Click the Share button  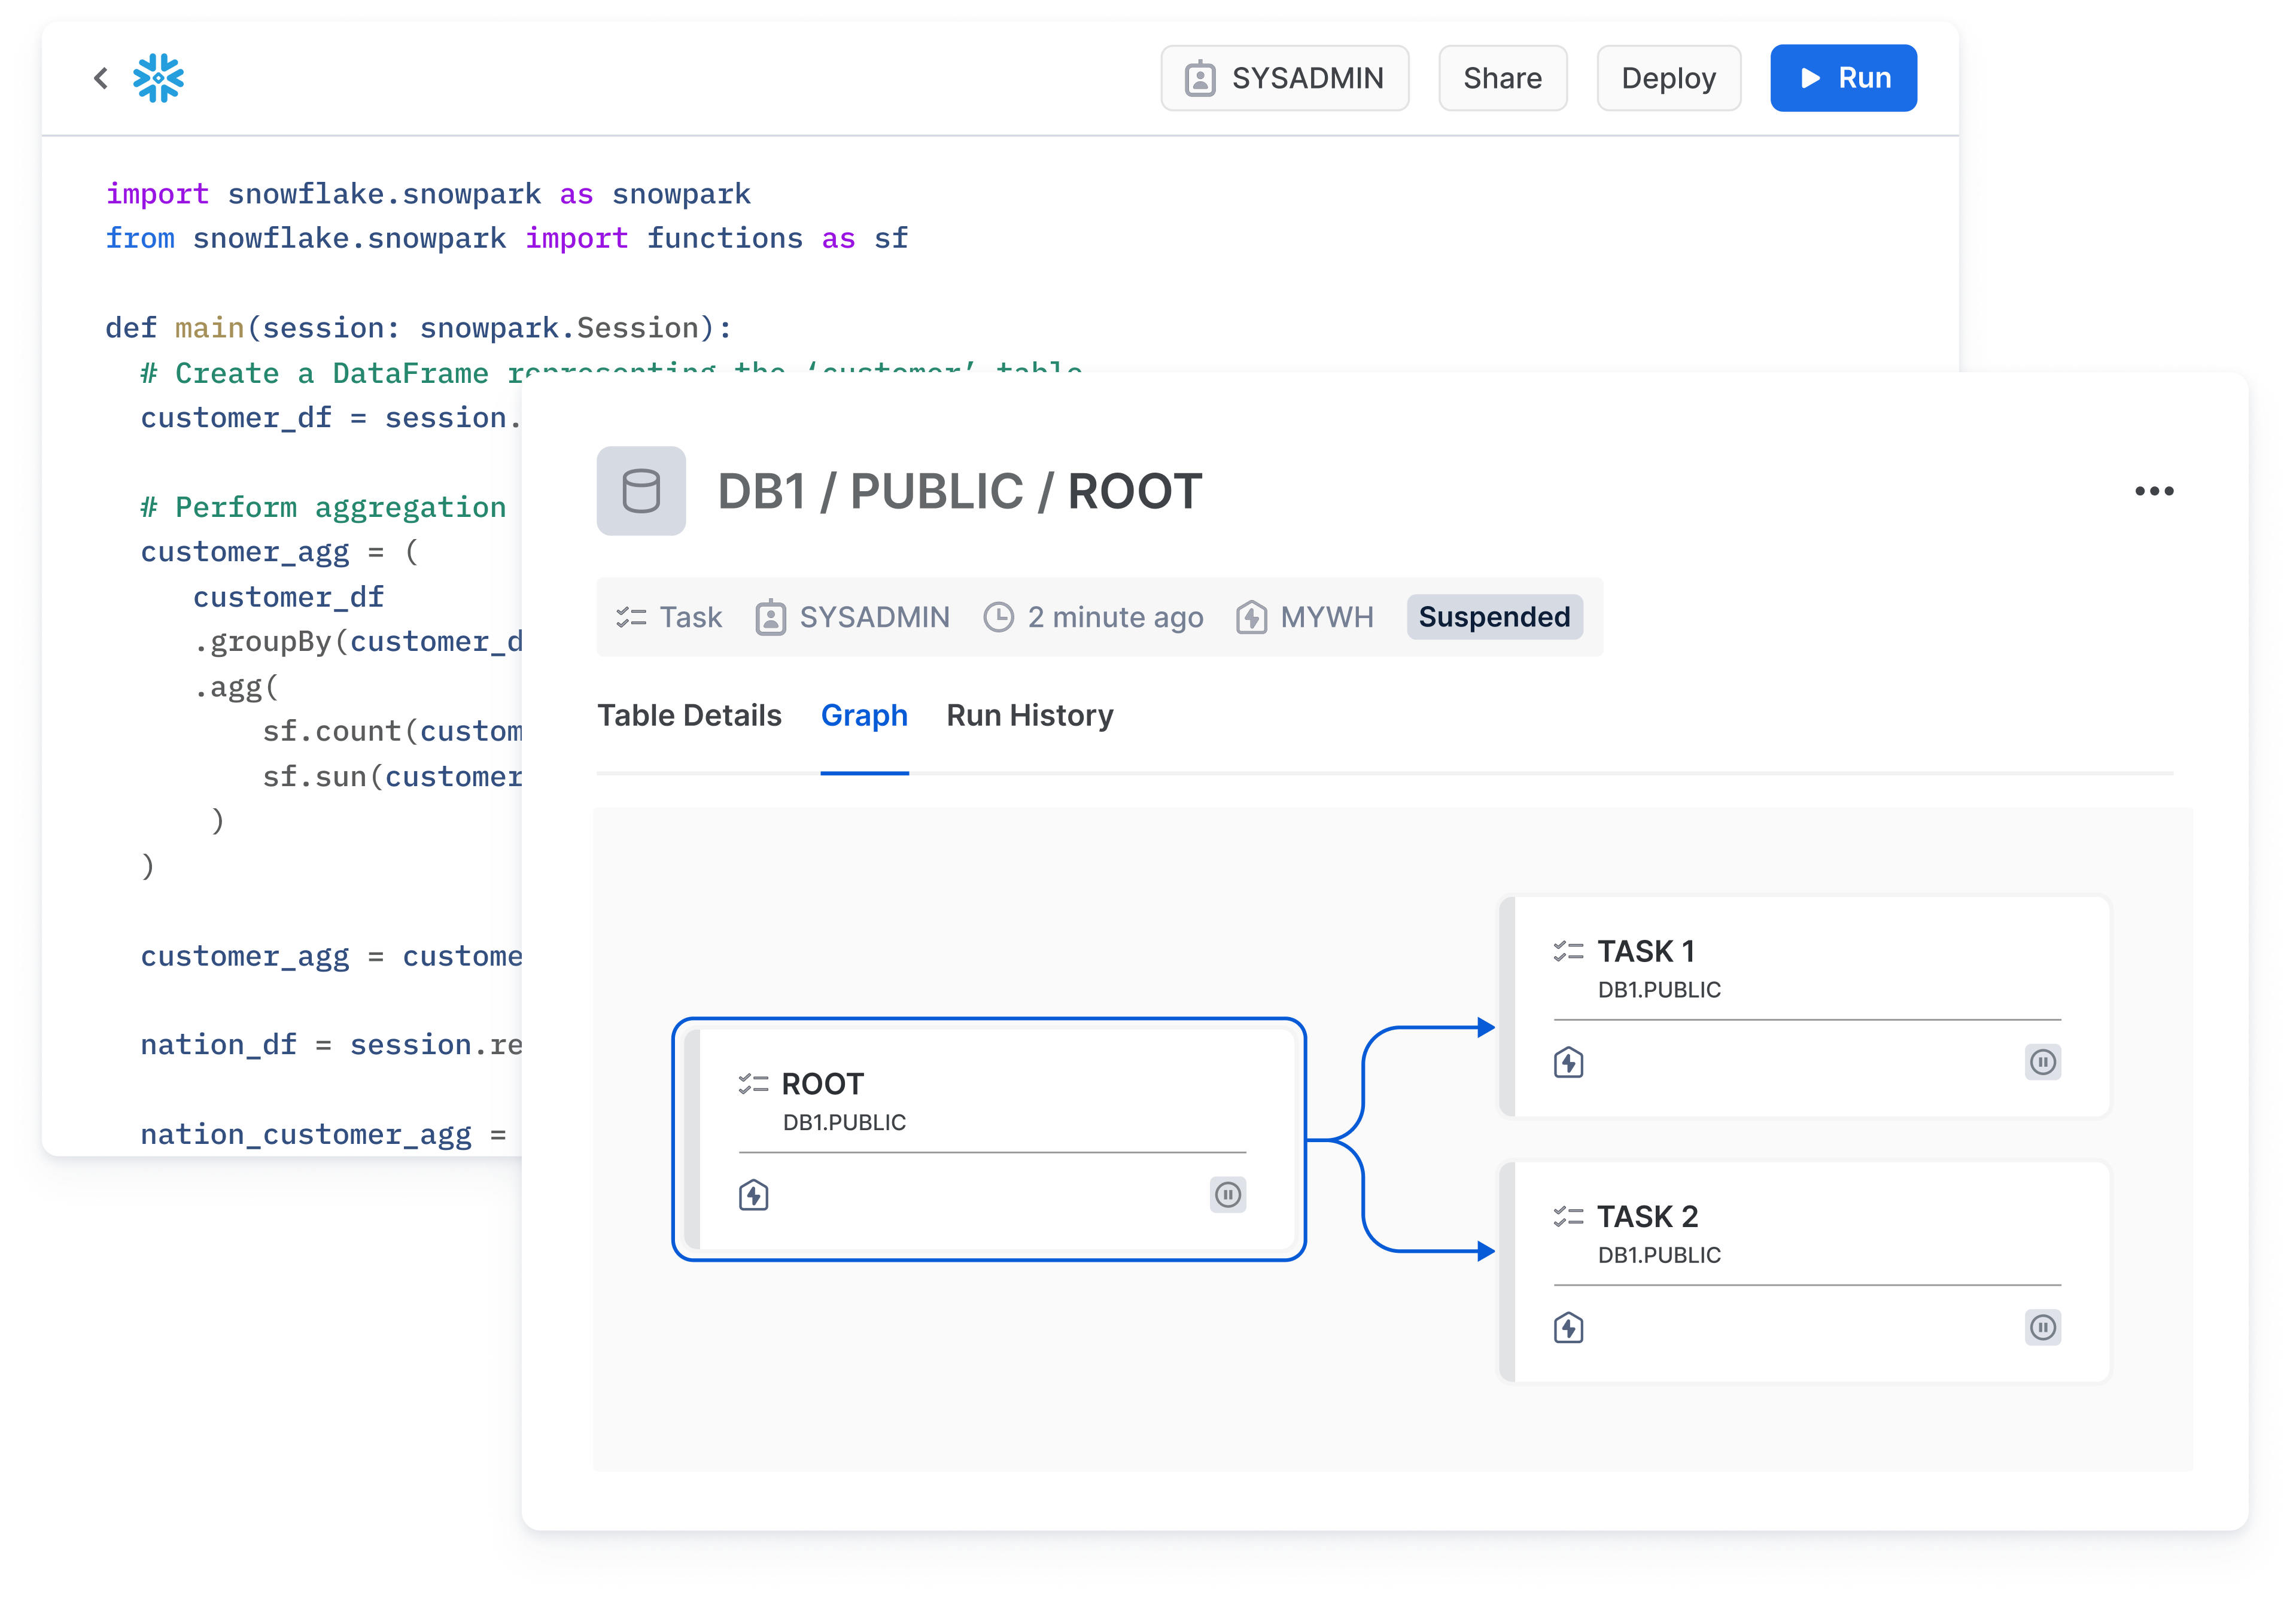(x=1502, y=78)
